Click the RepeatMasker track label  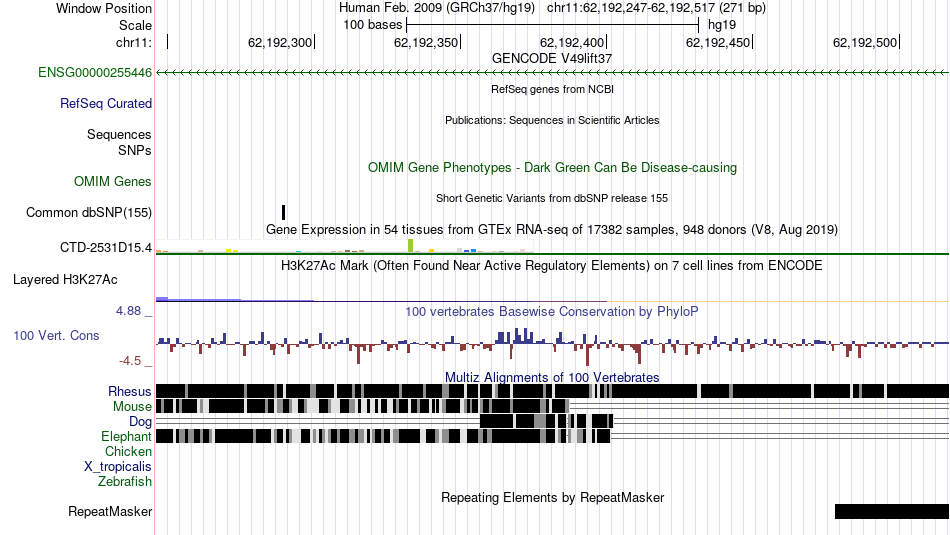pyautogui.click(x=110, y=512)
